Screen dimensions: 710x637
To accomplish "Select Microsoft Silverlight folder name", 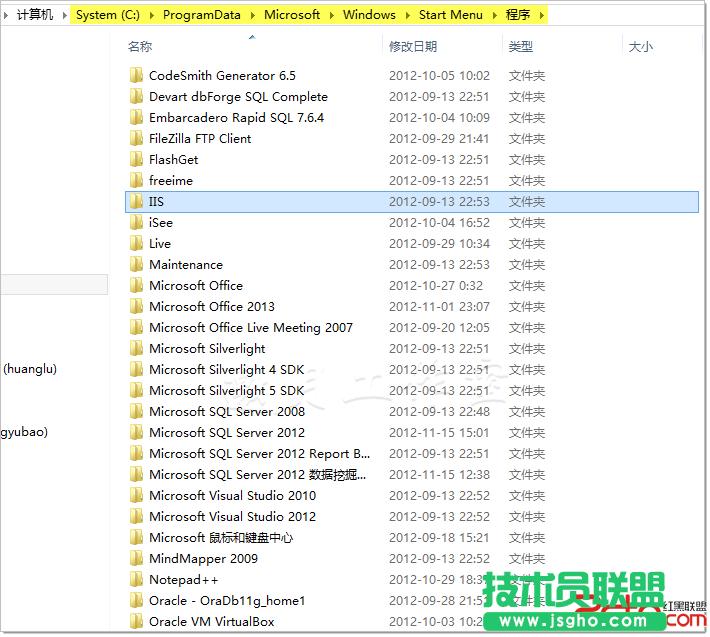I will [207, 349].
